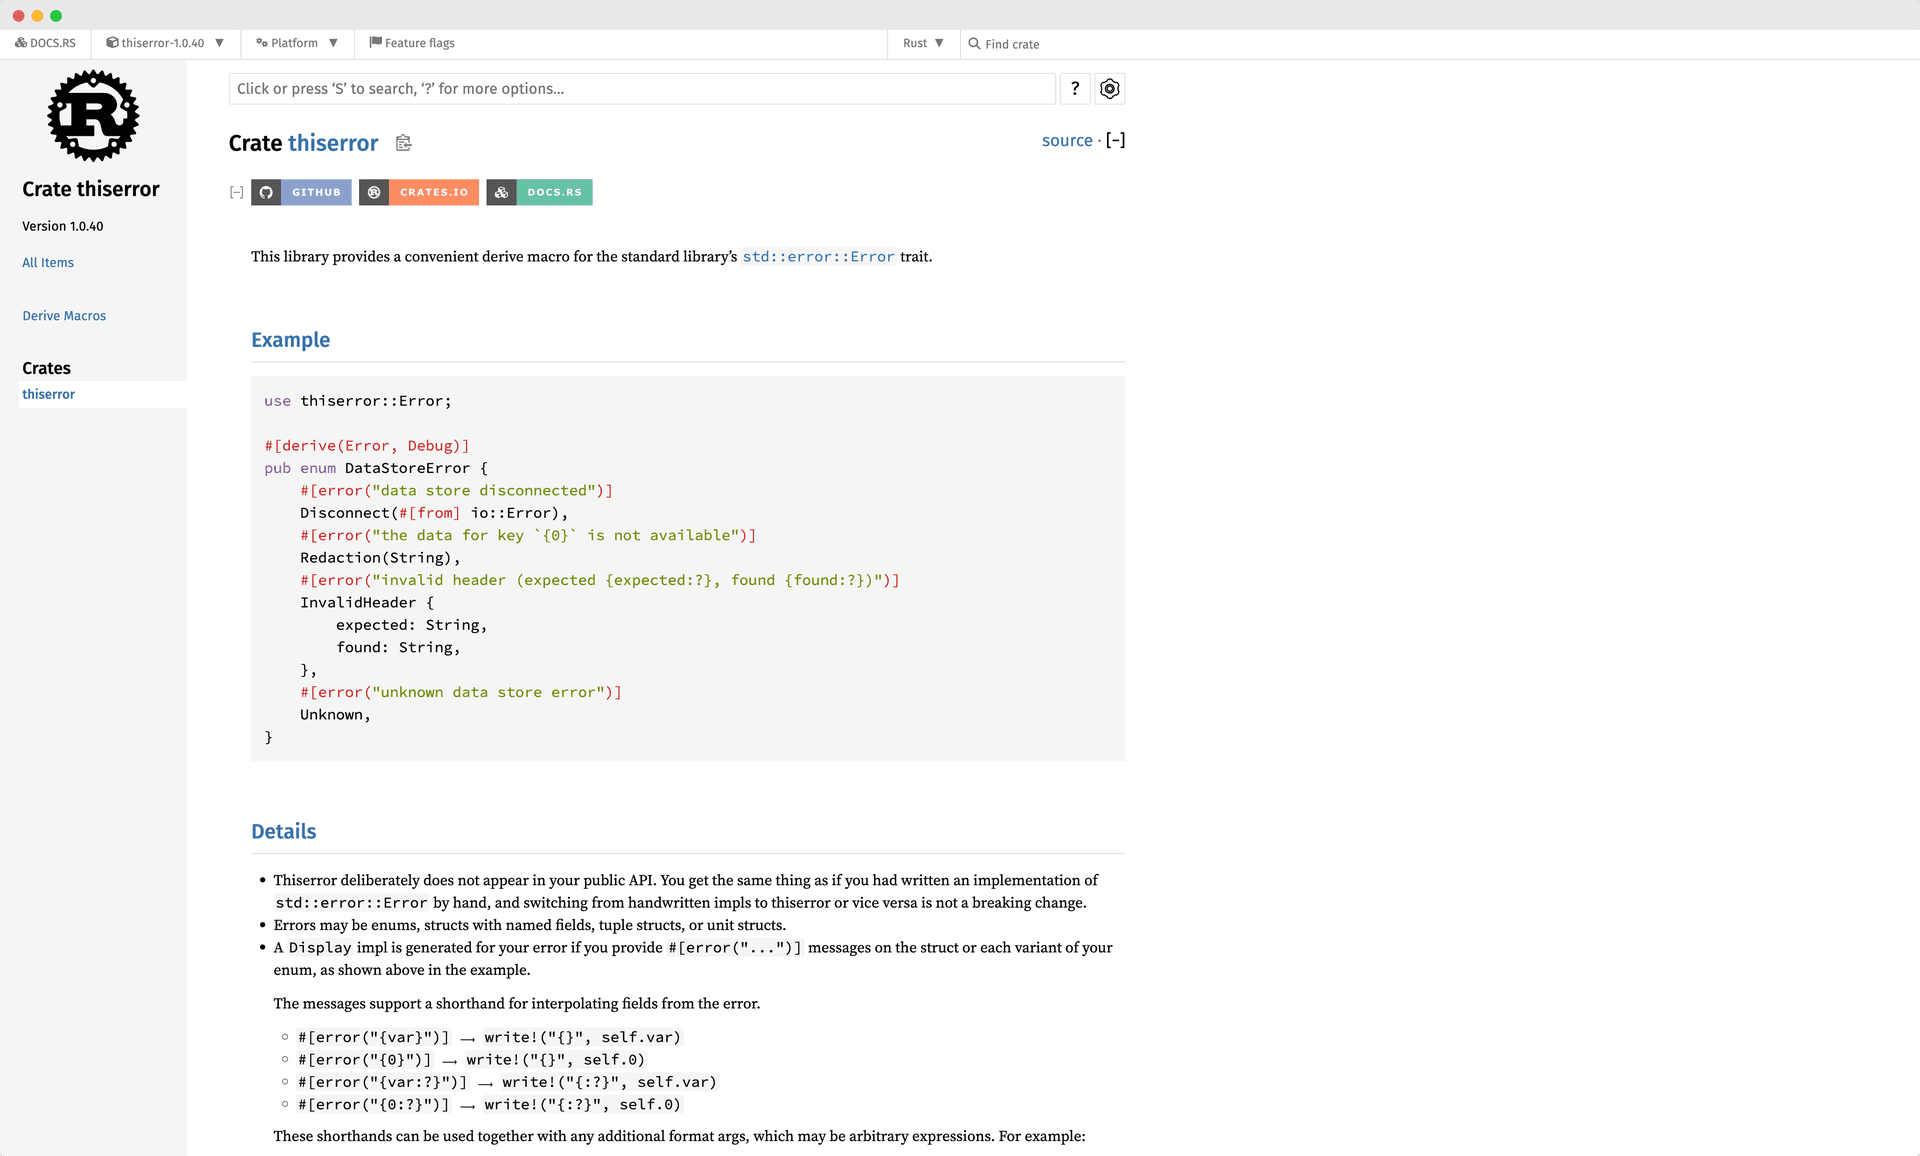The image size is (1920, 1156).
Task: Open the thiserror-1.0.40 version dropdown
Action: 165,43
